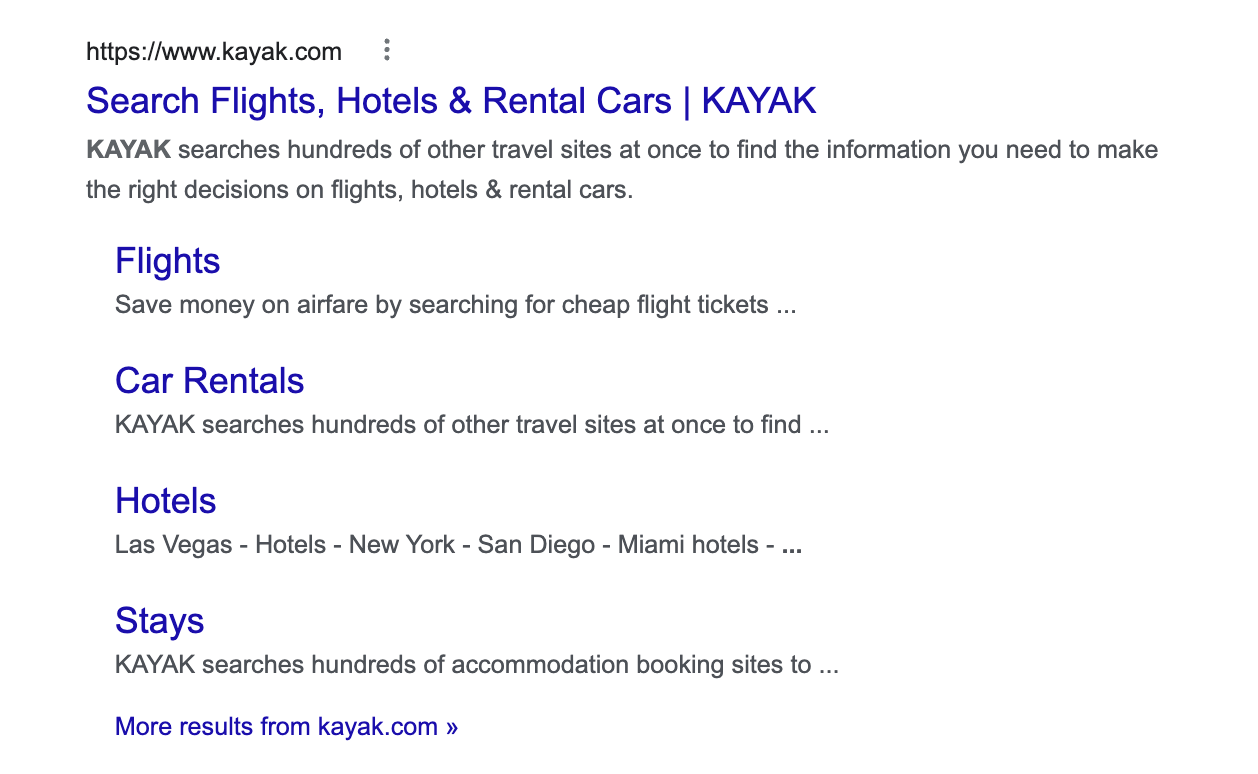Open the Stays sitelink
Viewport: 1258px width, 774px height.
159,621
